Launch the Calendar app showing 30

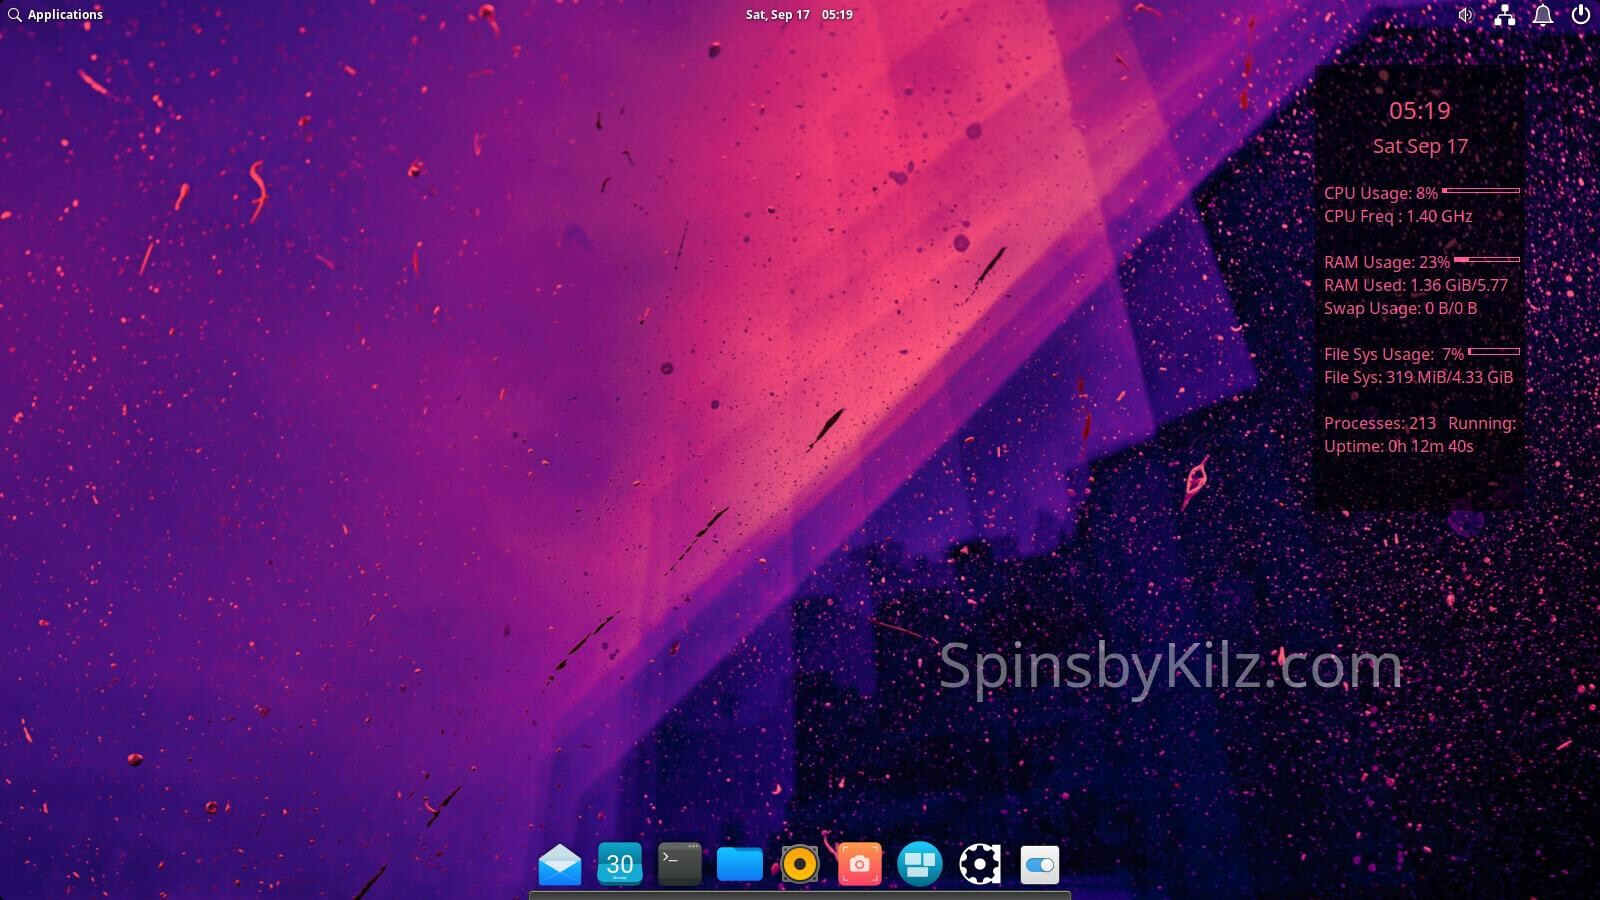tap(620, 864)
